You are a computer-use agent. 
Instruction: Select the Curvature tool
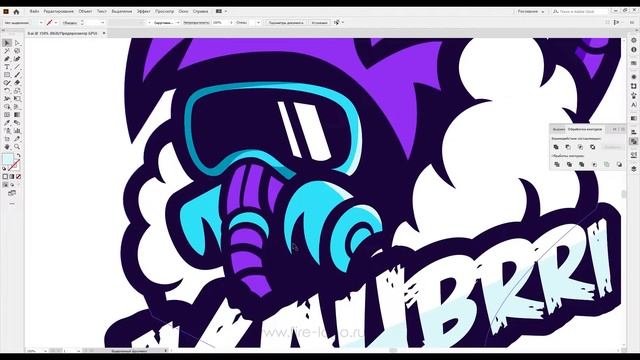pyautogui.click(x=17, y=59)
